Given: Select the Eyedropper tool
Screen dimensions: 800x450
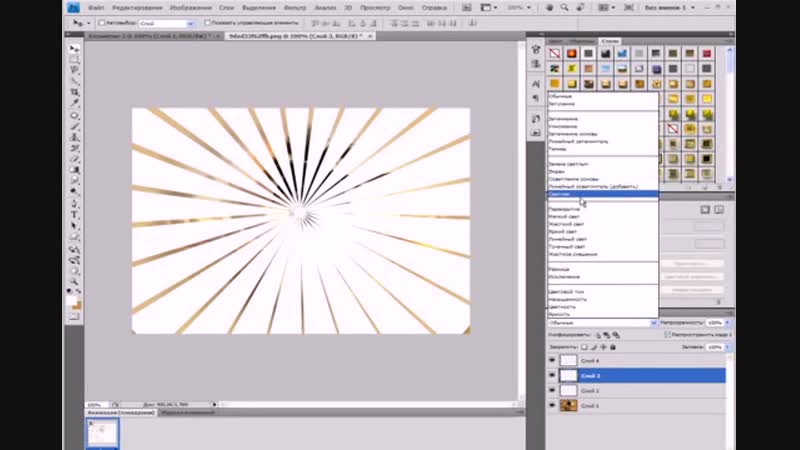Looking at the screenshot, I should 74,103.
